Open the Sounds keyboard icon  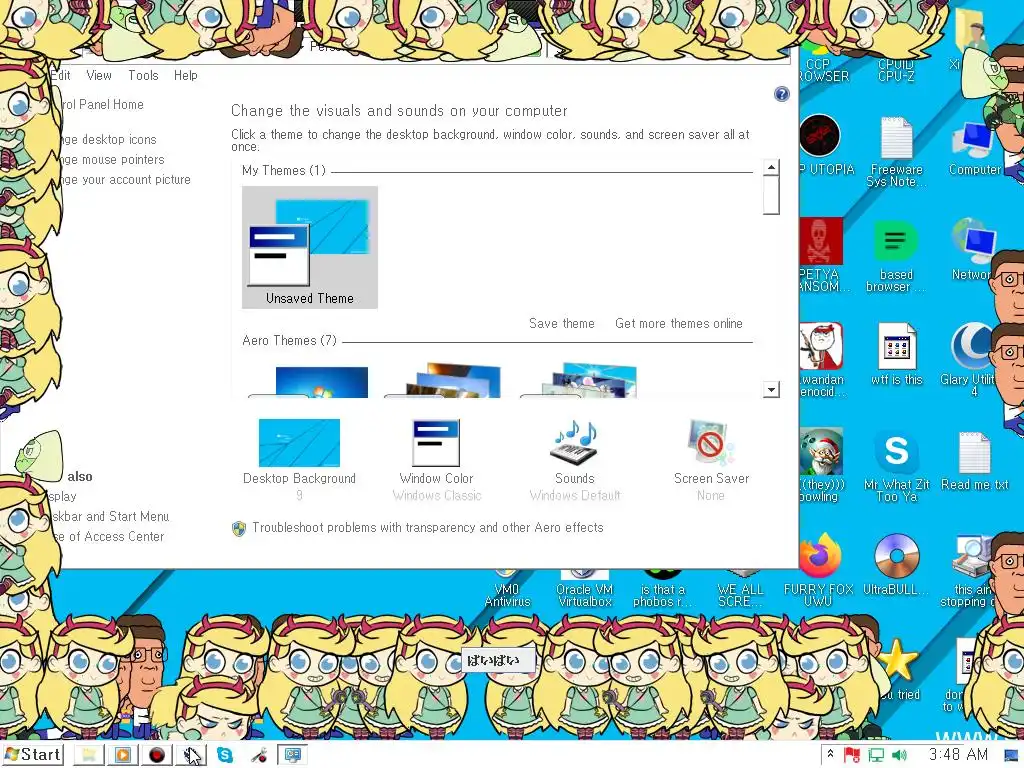click(x=575, y=443)
